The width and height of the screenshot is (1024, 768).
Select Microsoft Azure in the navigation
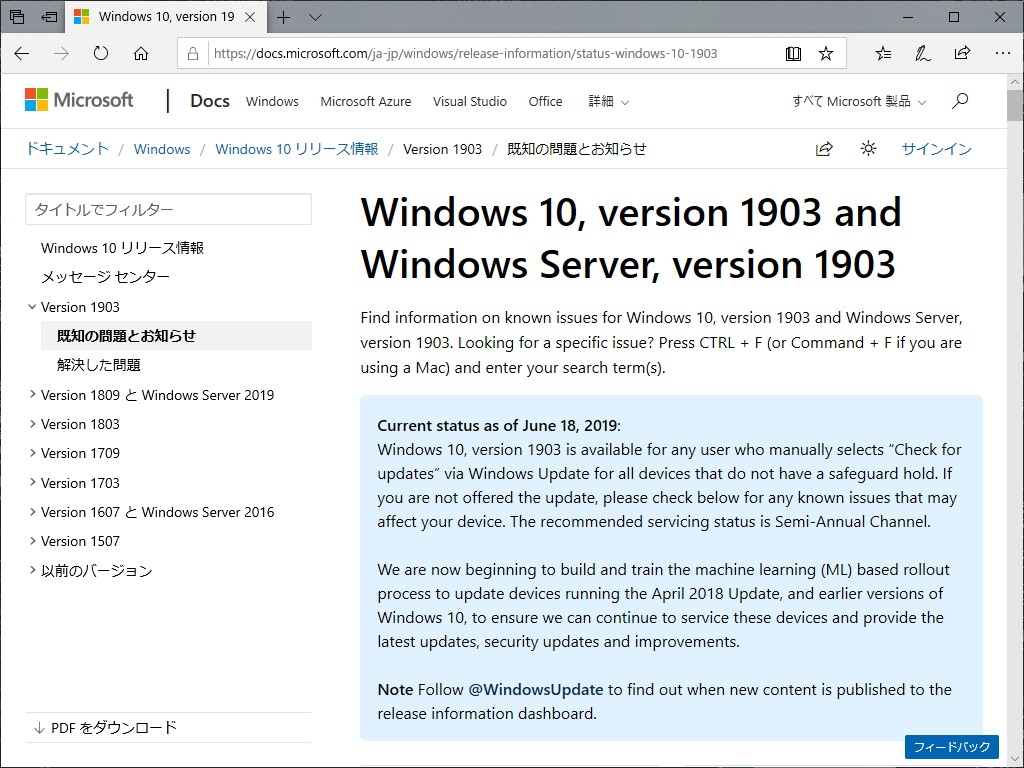coord(364,101)
